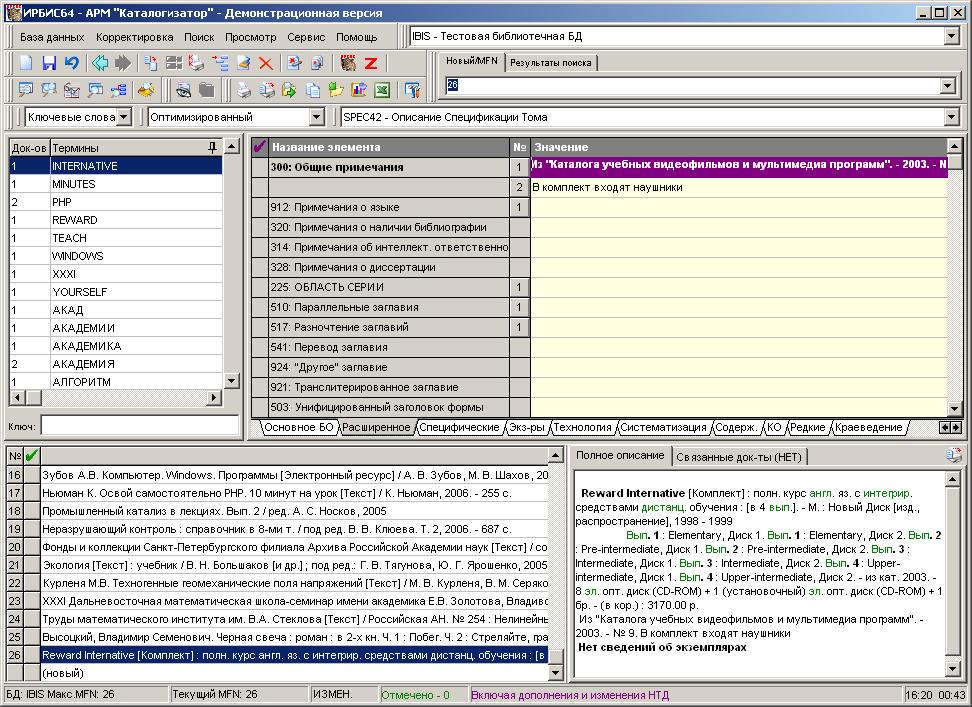Toggle green checkmark column header in records list
This screenshot has height=707, width=972.
31,456
